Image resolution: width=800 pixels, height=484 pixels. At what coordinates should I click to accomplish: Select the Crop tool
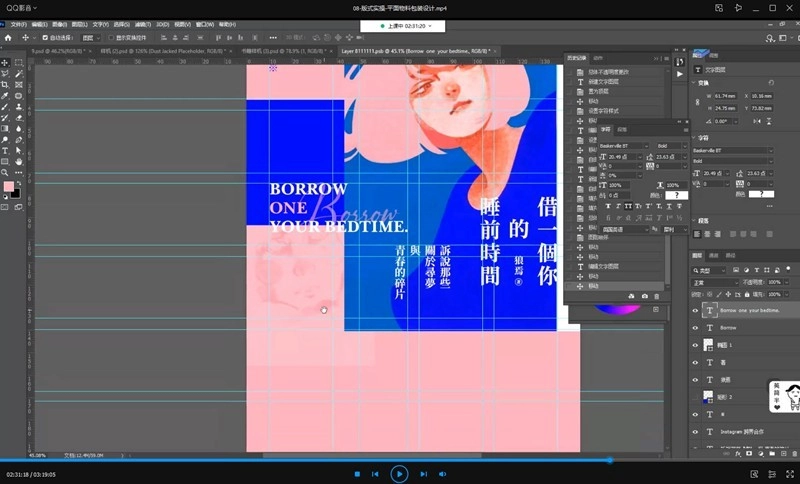(5, 84)
